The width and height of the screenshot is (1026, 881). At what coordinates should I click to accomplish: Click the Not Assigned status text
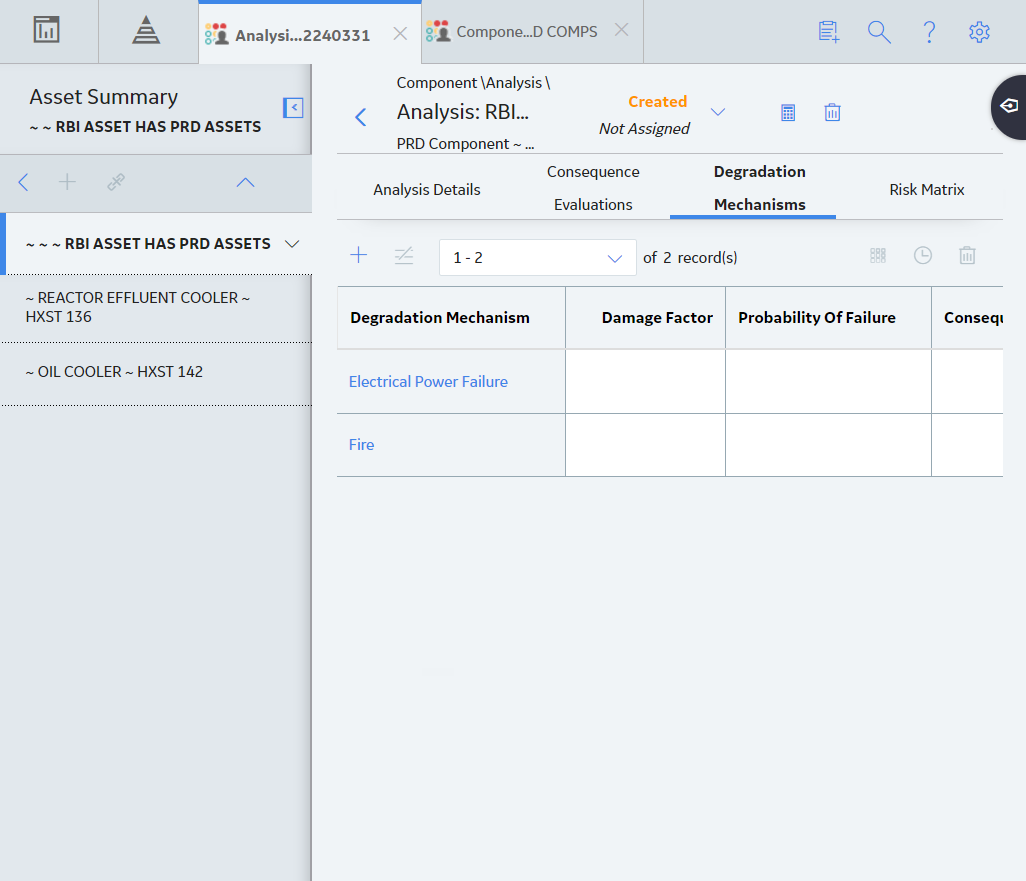pos(644,128)
